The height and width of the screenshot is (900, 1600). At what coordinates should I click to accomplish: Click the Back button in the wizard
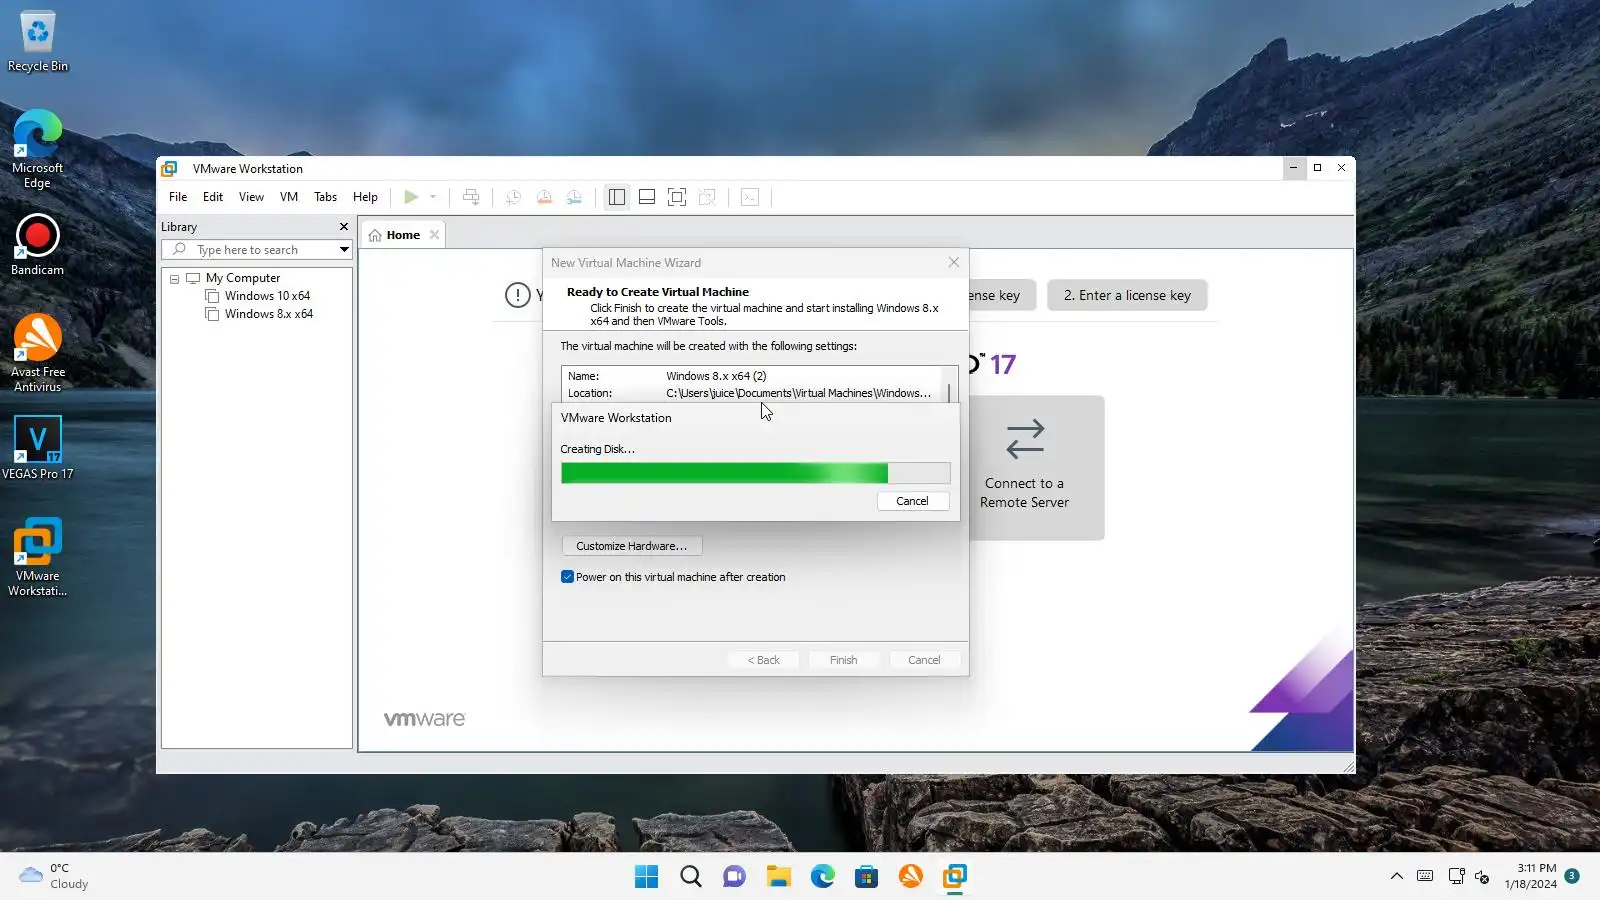pos(763,660)
